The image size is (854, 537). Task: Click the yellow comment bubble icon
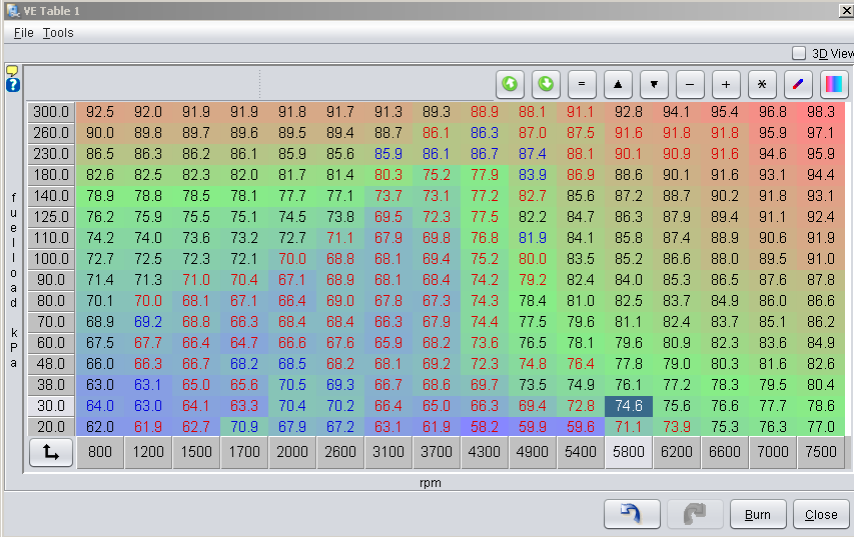[x=13, y=71]
